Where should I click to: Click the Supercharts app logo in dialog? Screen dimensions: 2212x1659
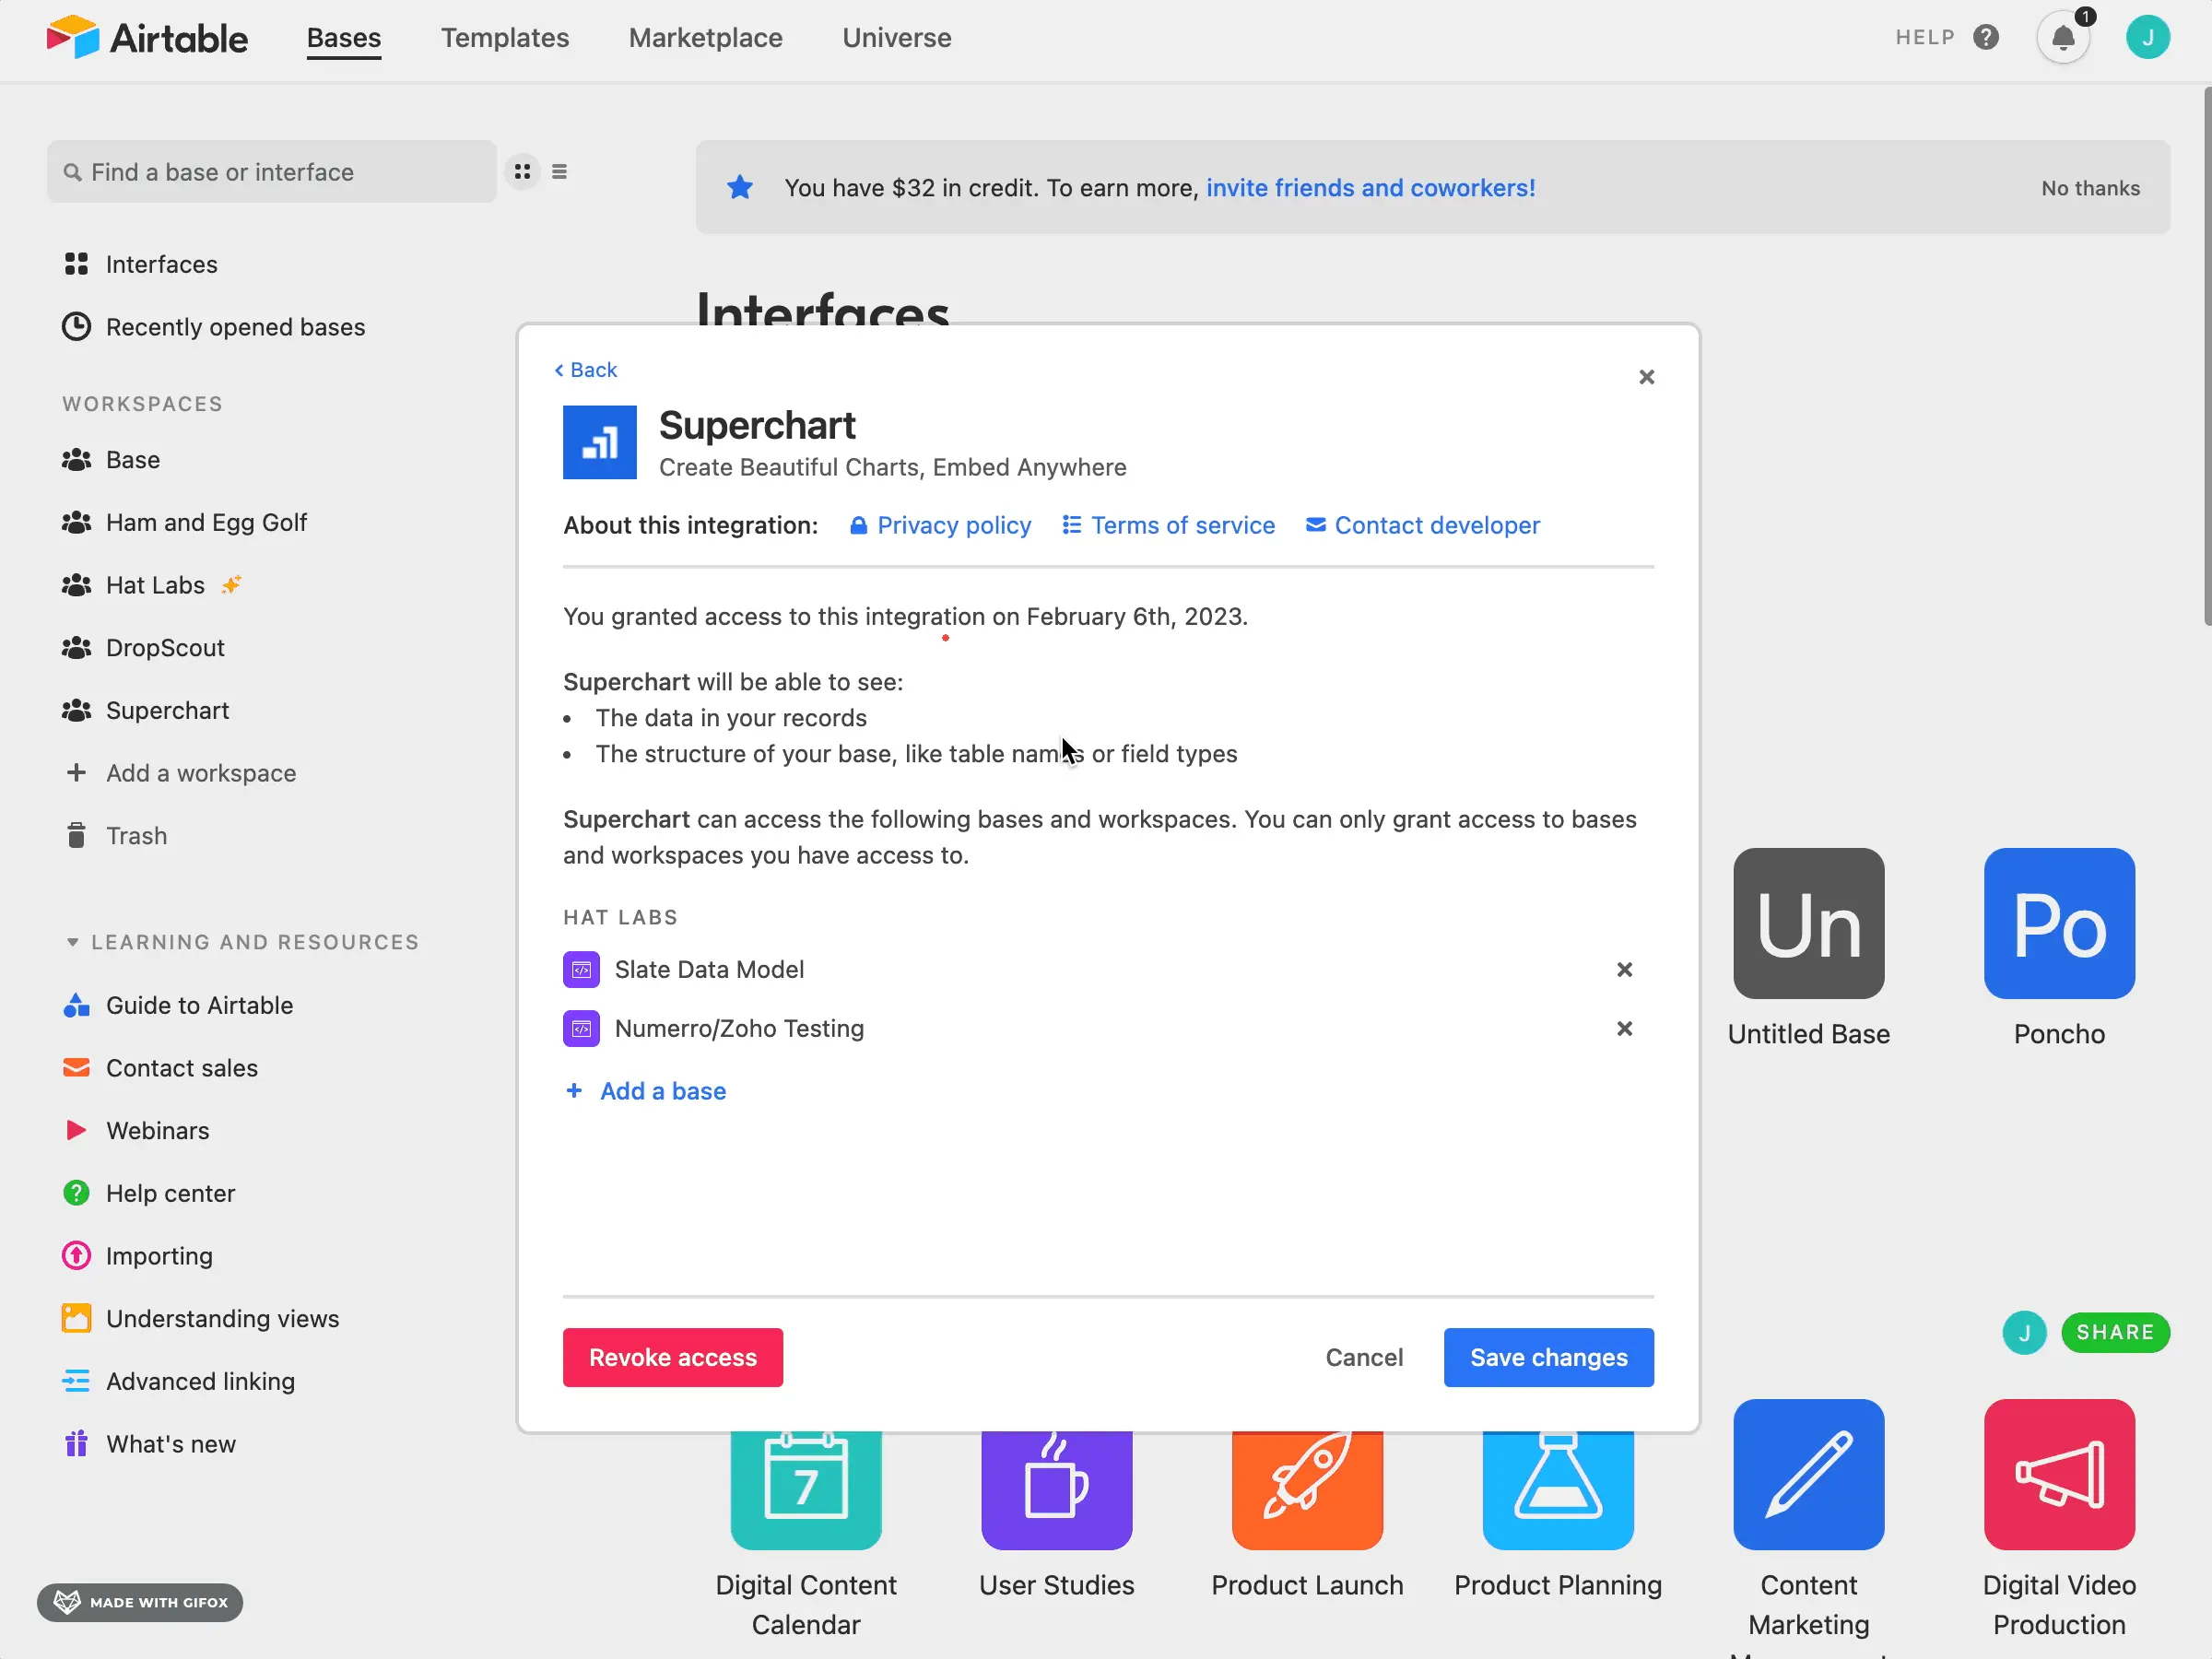pos(600,442)
